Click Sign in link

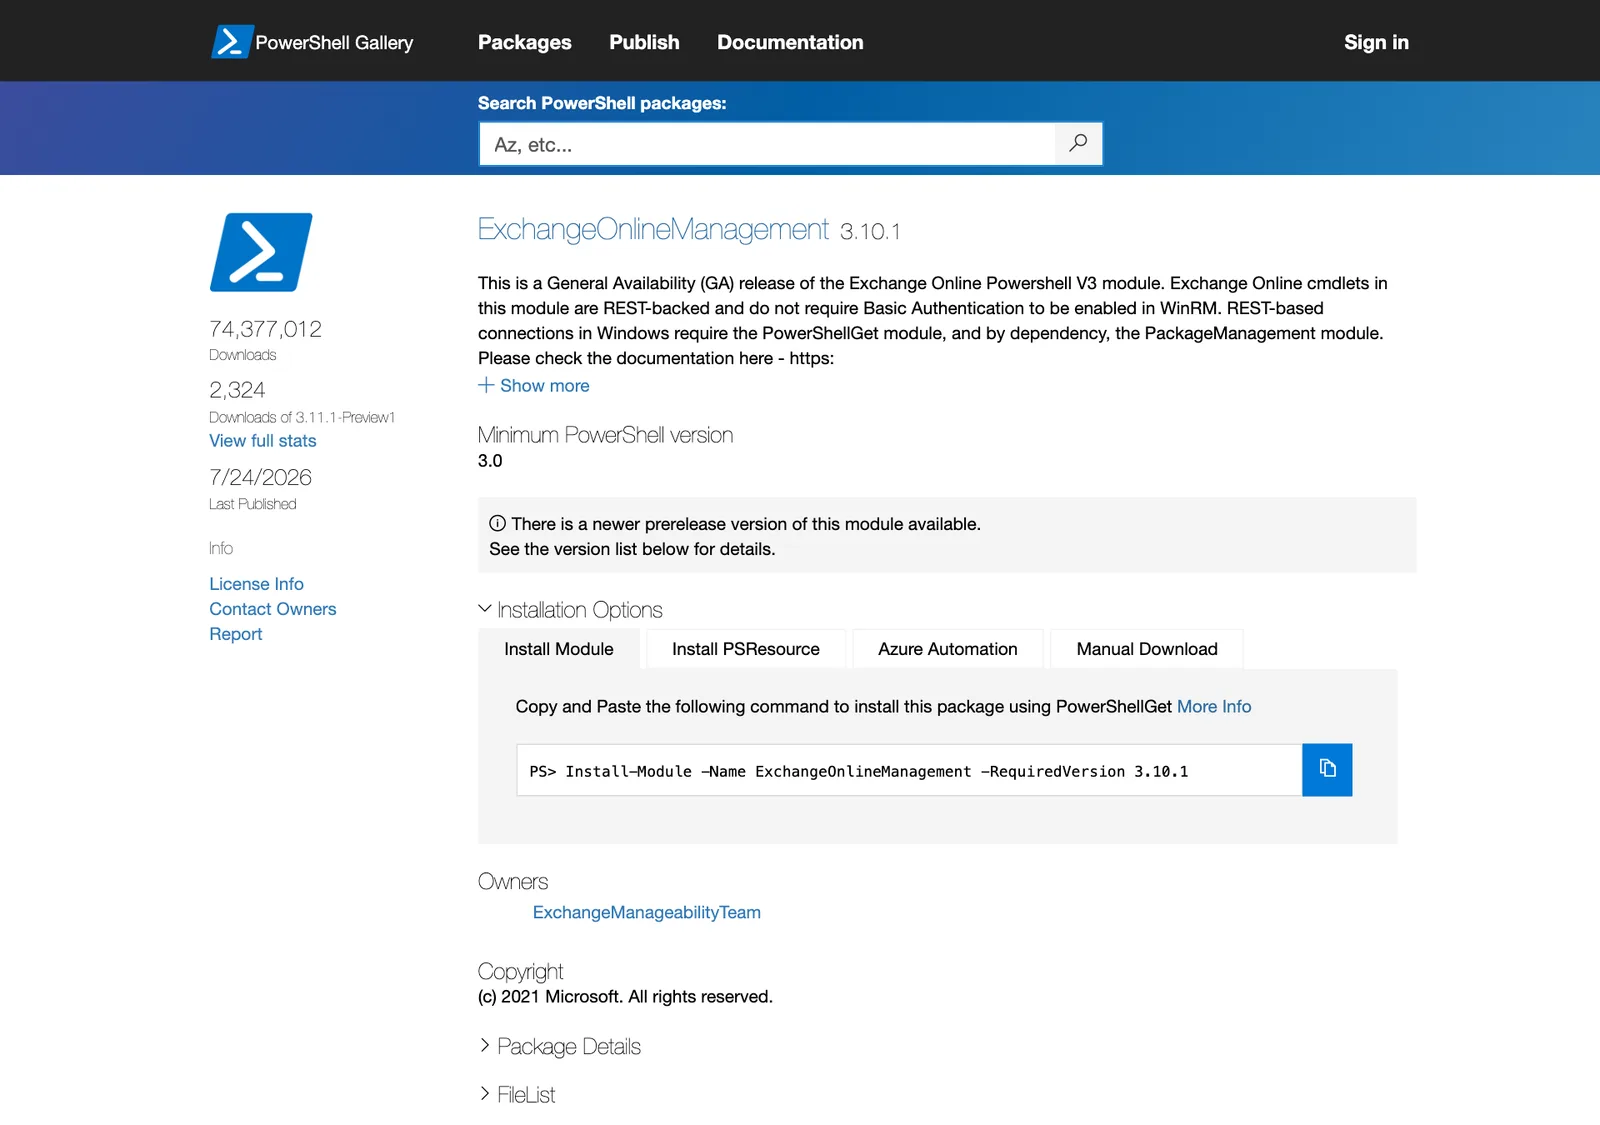click(1376, 42)
